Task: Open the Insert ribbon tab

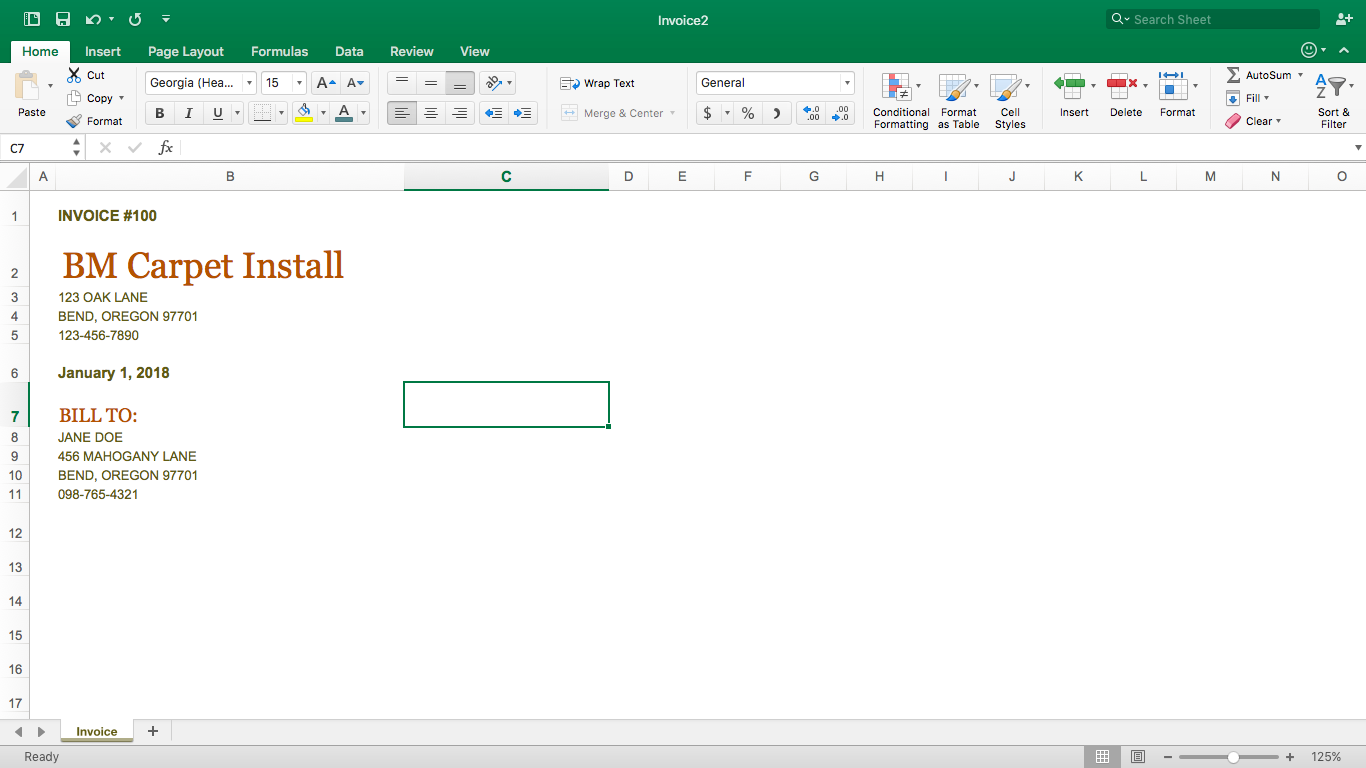Action: click(x=103, y=51)
